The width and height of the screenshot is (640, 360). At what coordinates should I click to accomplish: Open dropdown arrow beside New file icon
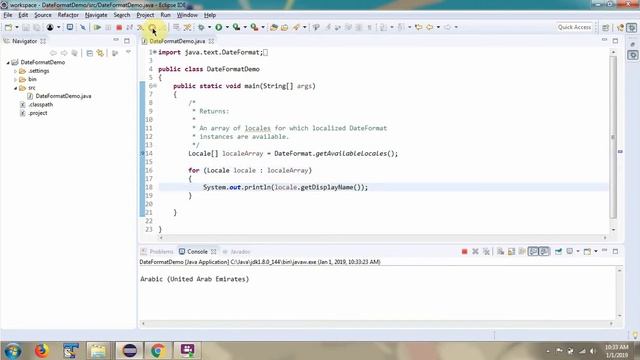point(17,27)
